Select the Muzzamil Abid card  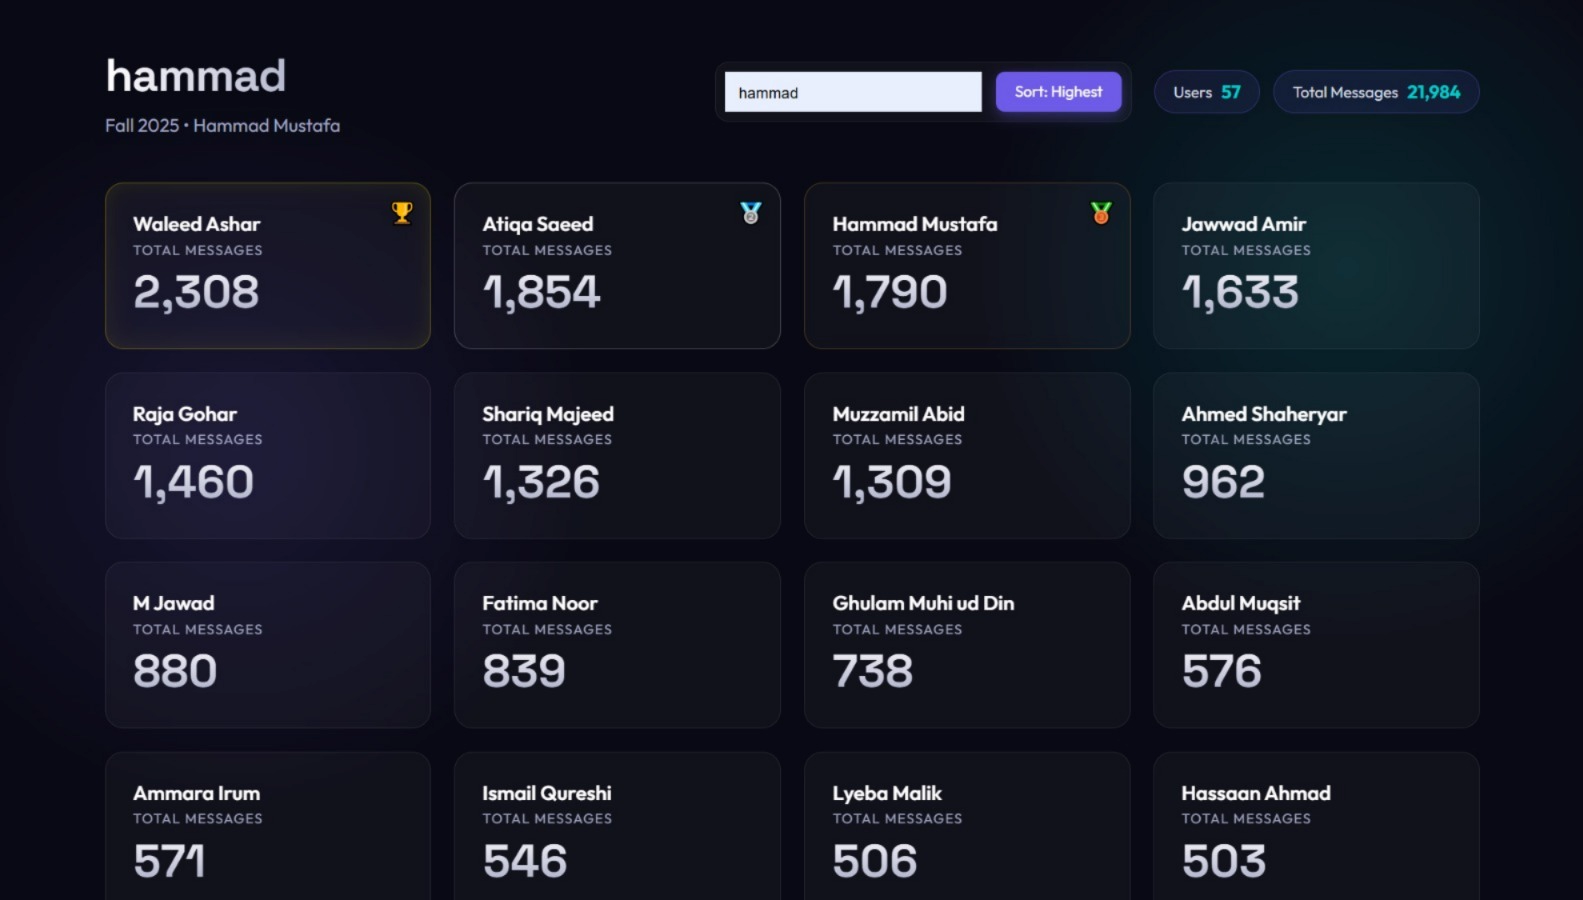967,456
